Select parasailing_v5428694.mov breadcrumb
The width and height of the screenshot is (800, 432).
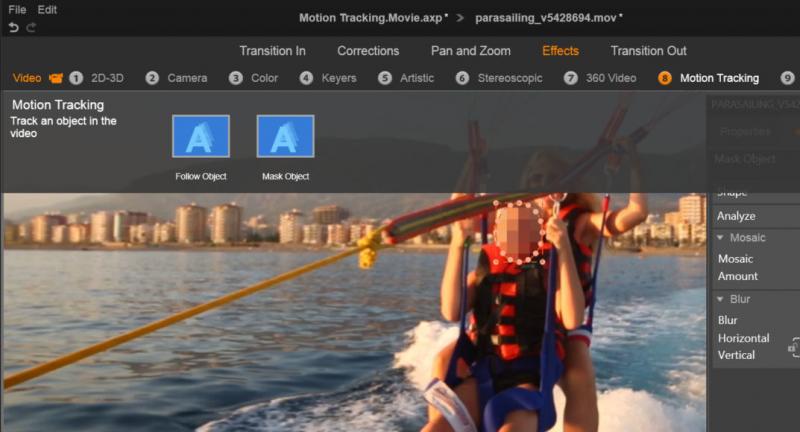(548, 18)
